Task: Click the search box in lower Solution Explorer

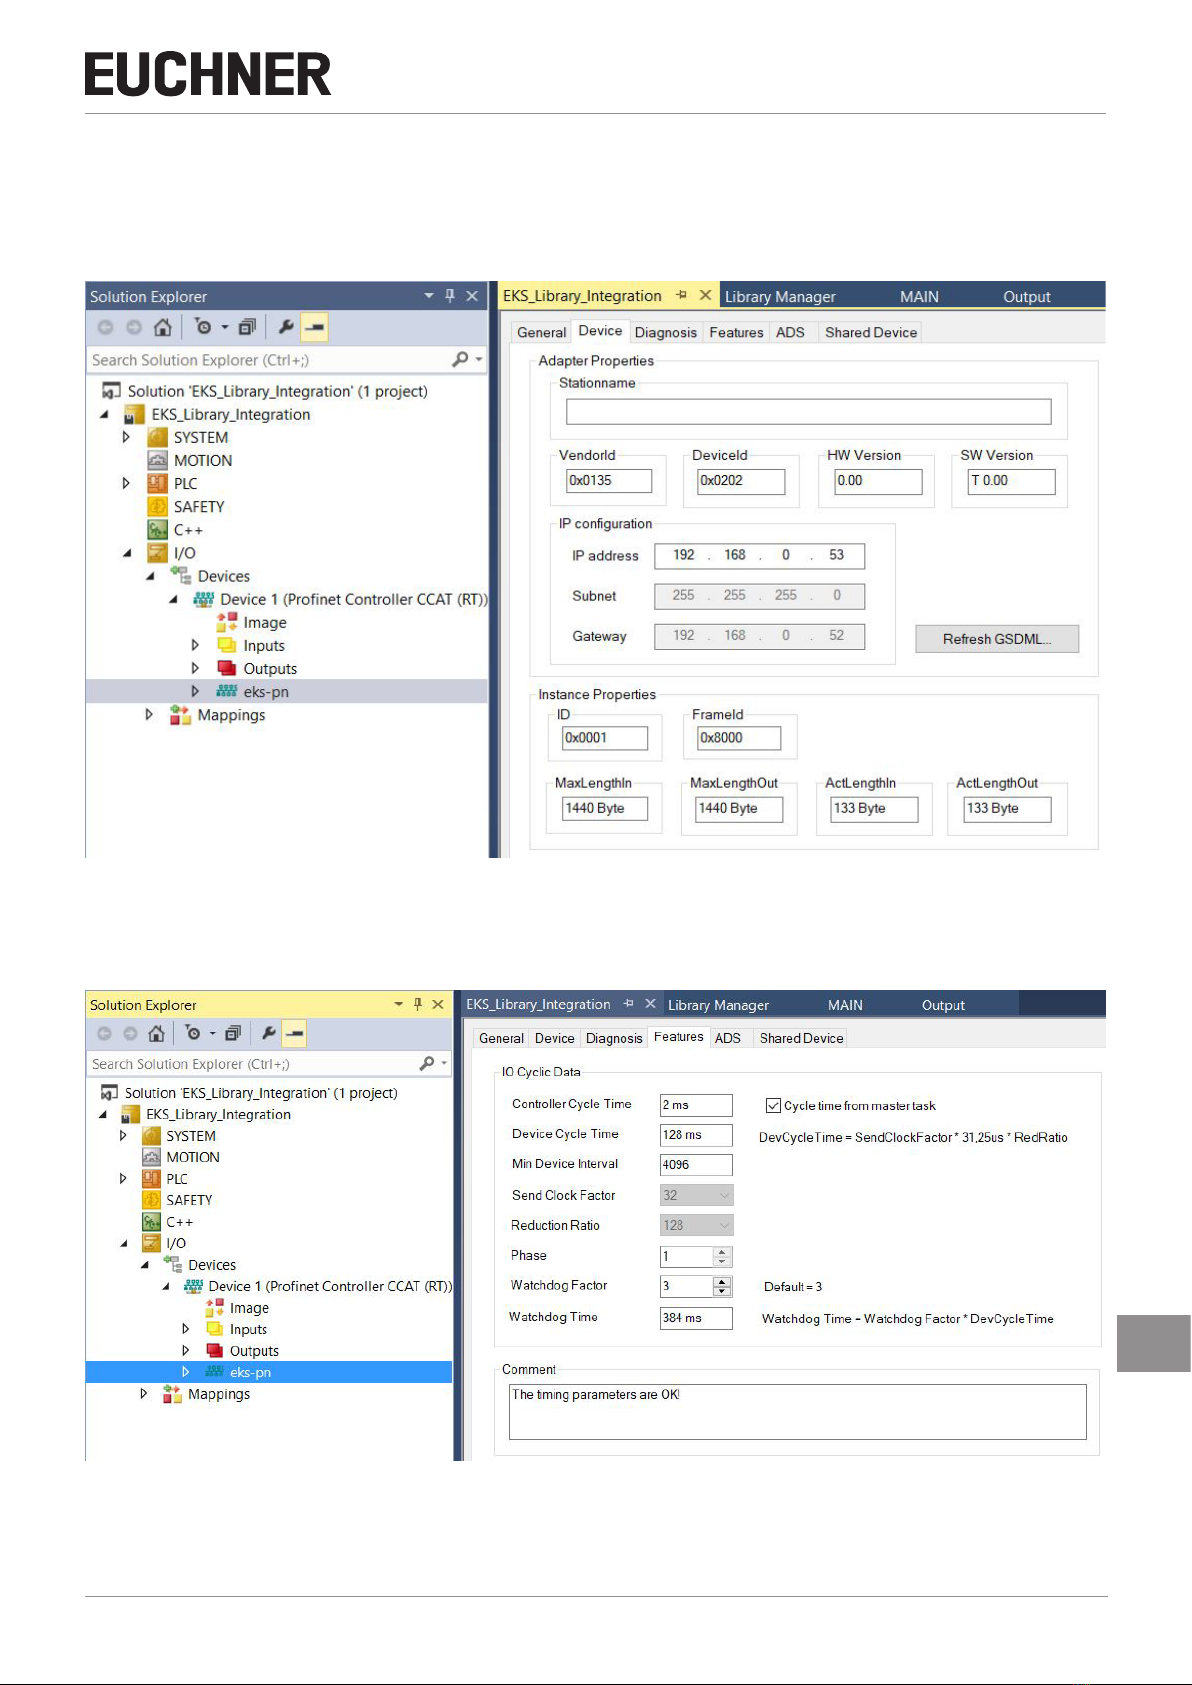Action: point(268,1064)
